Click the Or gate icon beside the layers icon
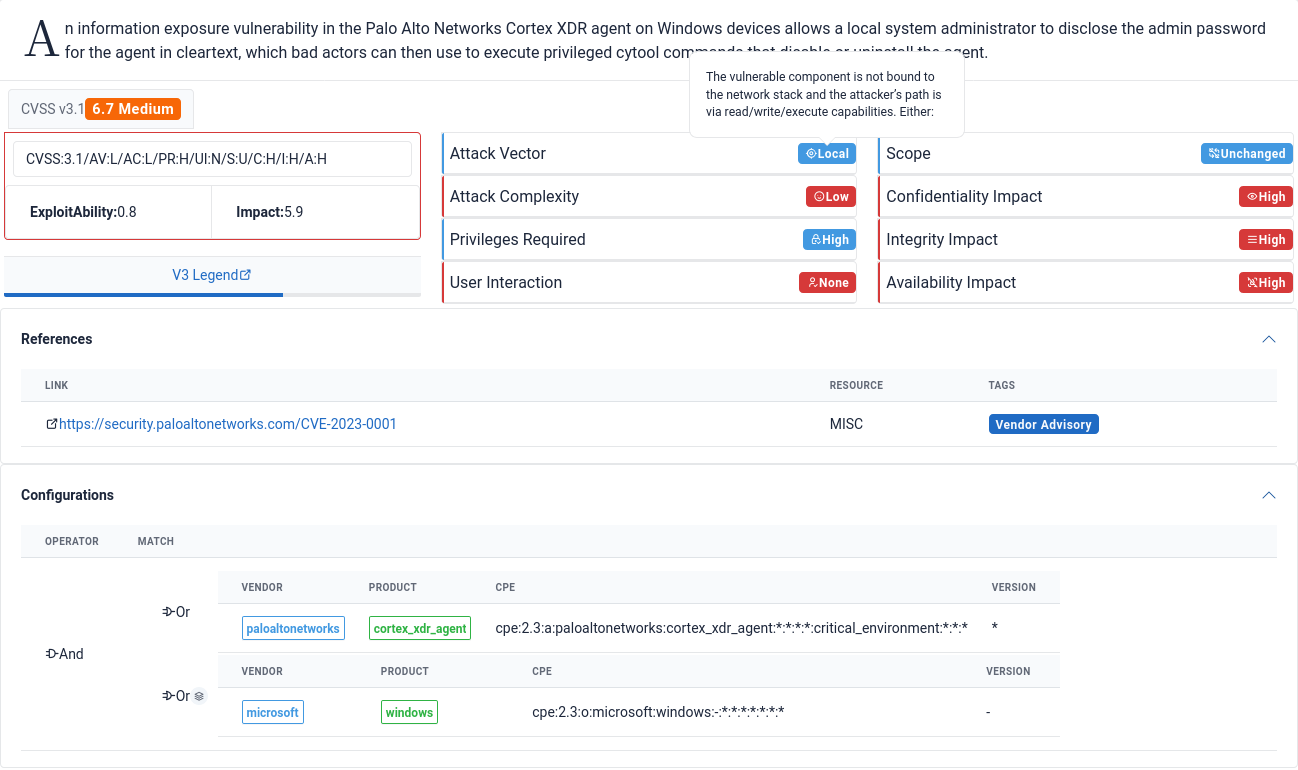The image size is (1298, 770). (168, 696)
